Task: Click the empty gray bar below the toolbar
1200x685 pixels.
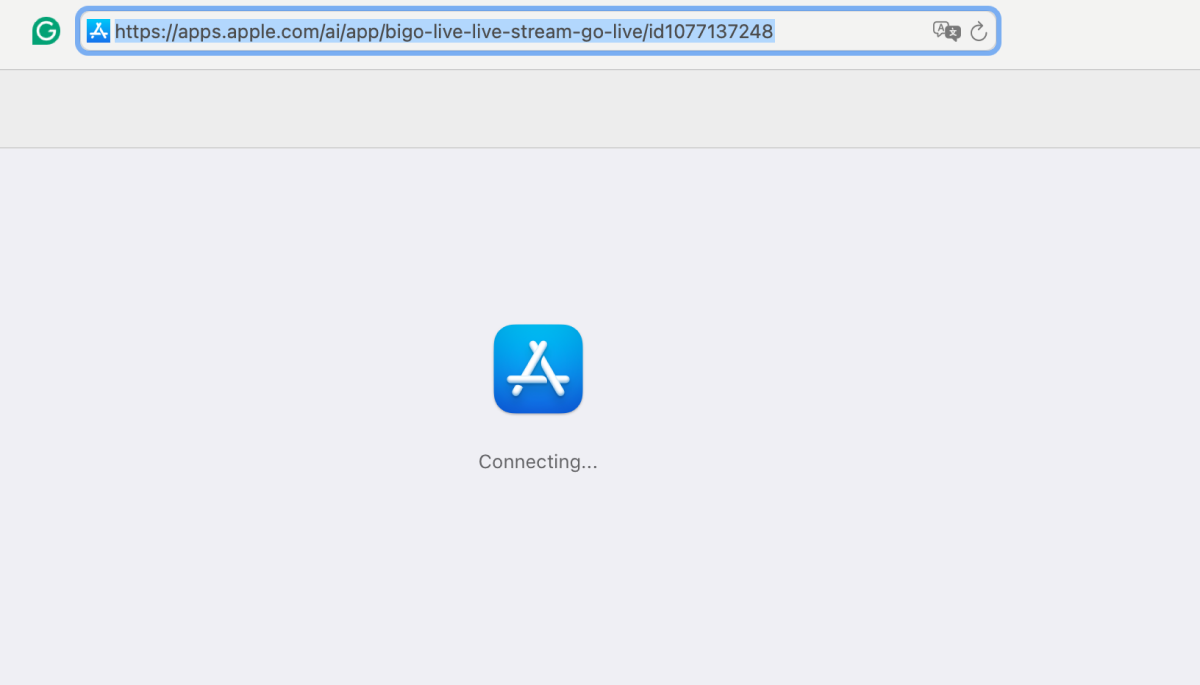Action: [600, 109]
